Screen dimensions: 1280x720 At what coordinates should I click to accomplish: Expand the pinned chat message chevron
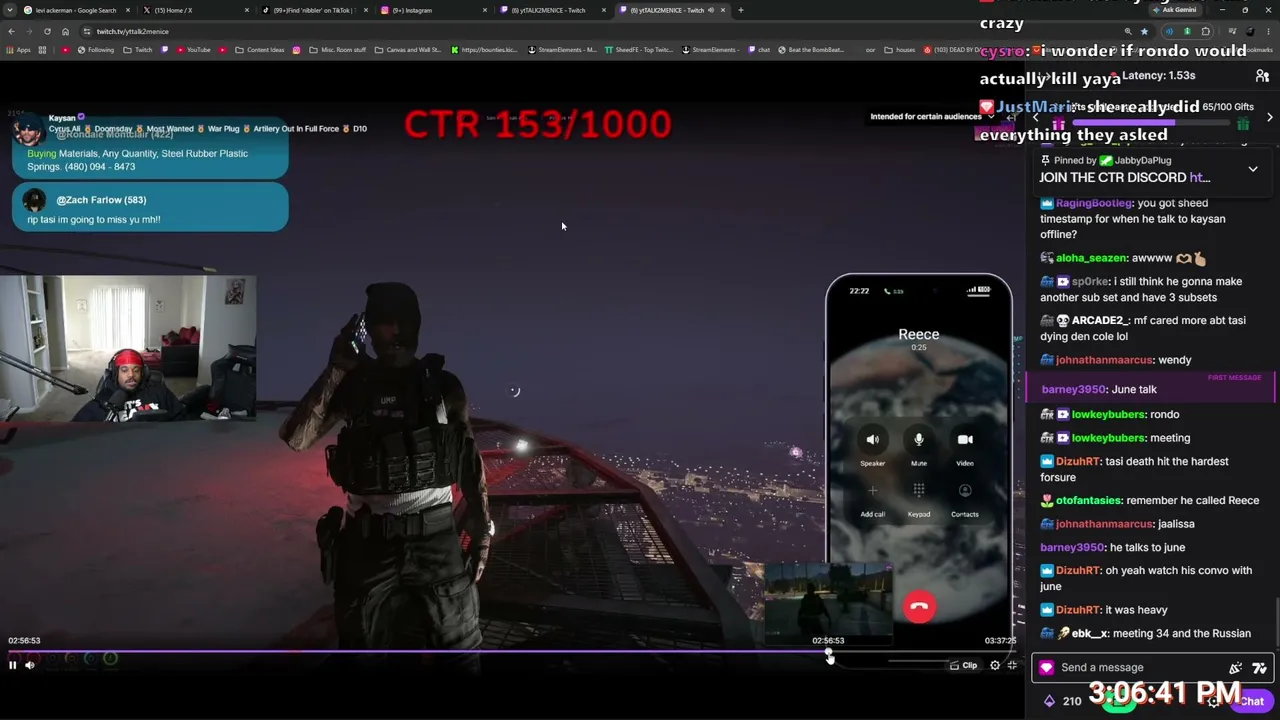point(1253,169)
